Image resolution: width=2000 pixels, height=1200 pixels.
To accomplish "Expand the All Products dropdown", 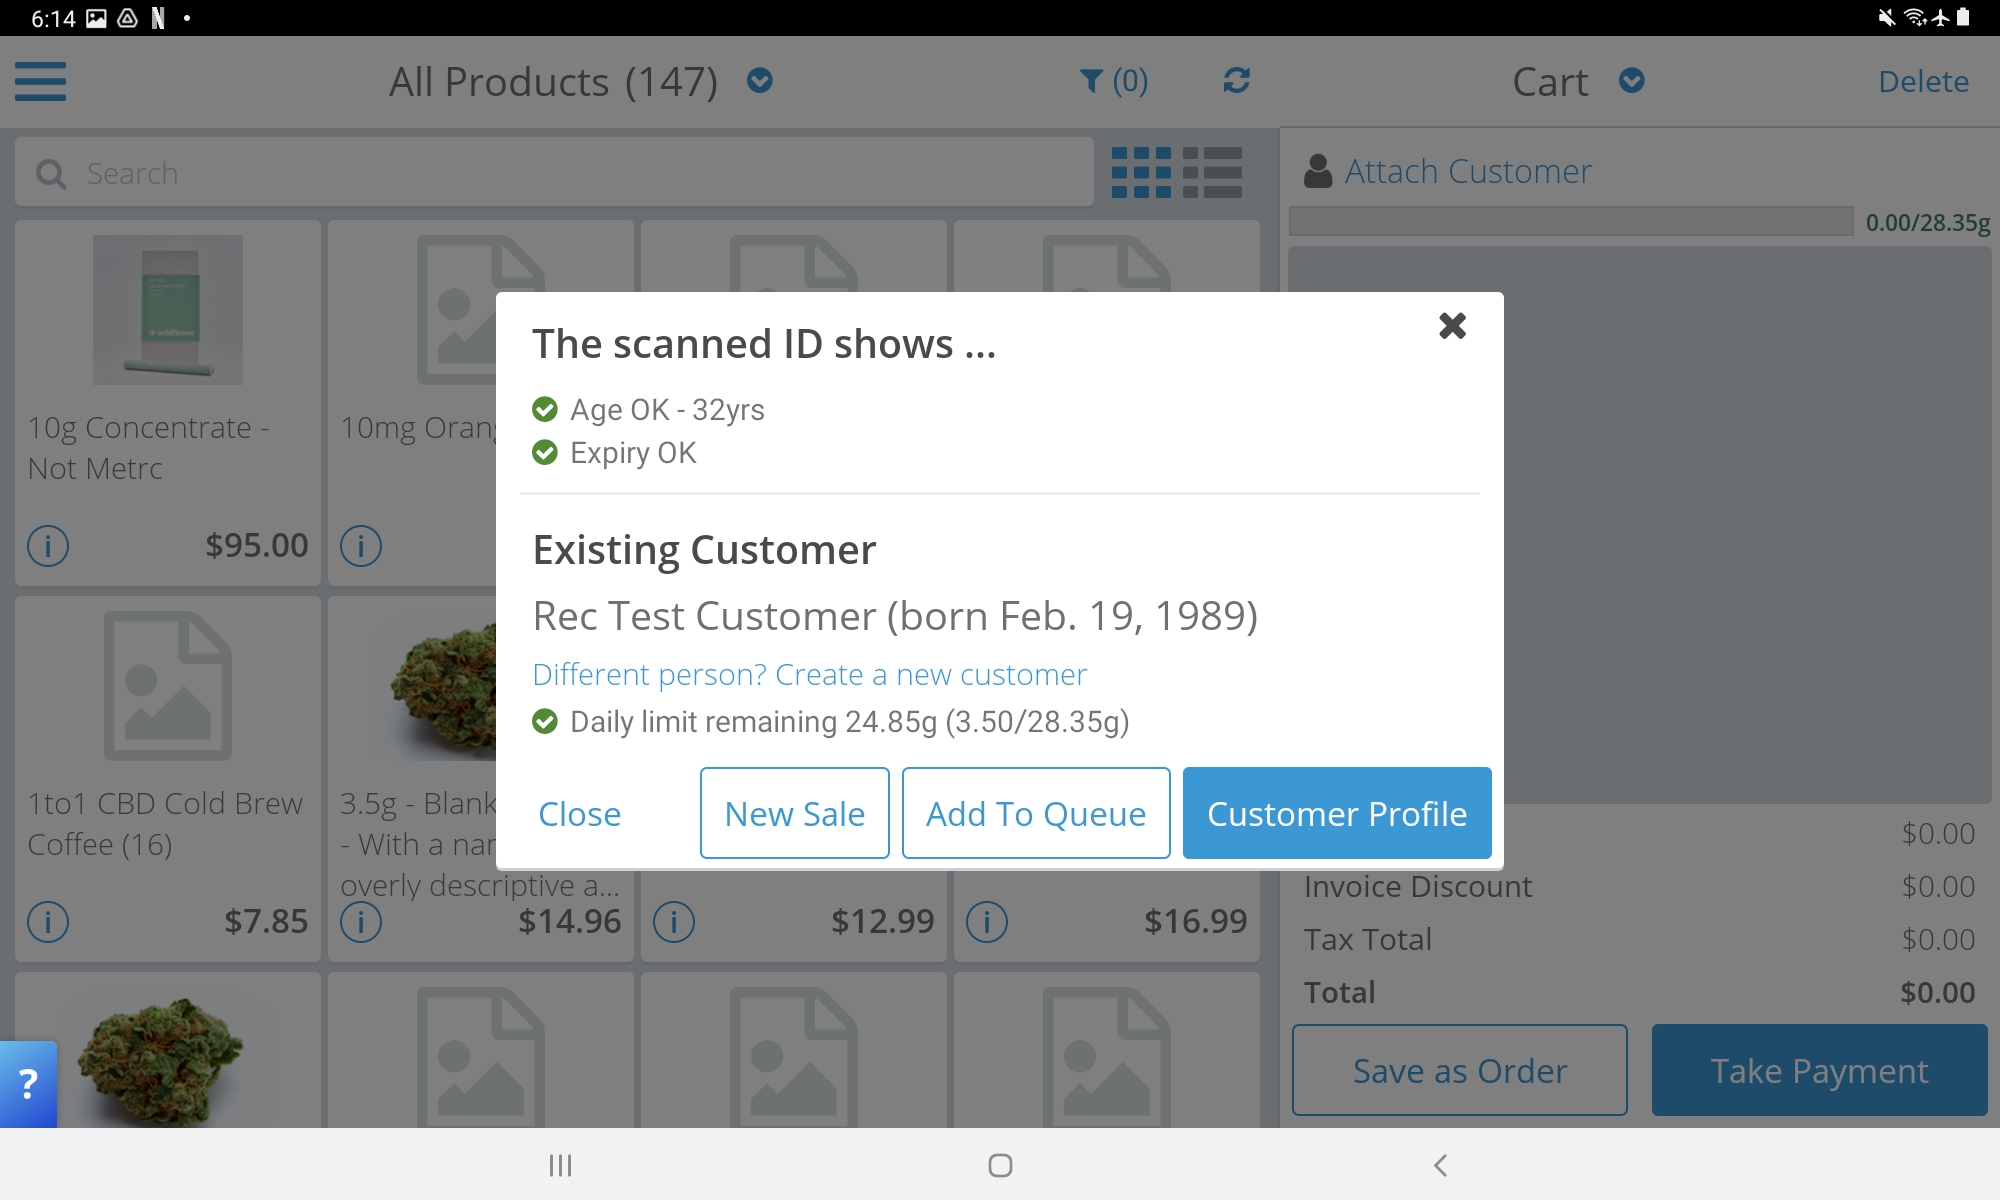I will click(x=760, y=81).
